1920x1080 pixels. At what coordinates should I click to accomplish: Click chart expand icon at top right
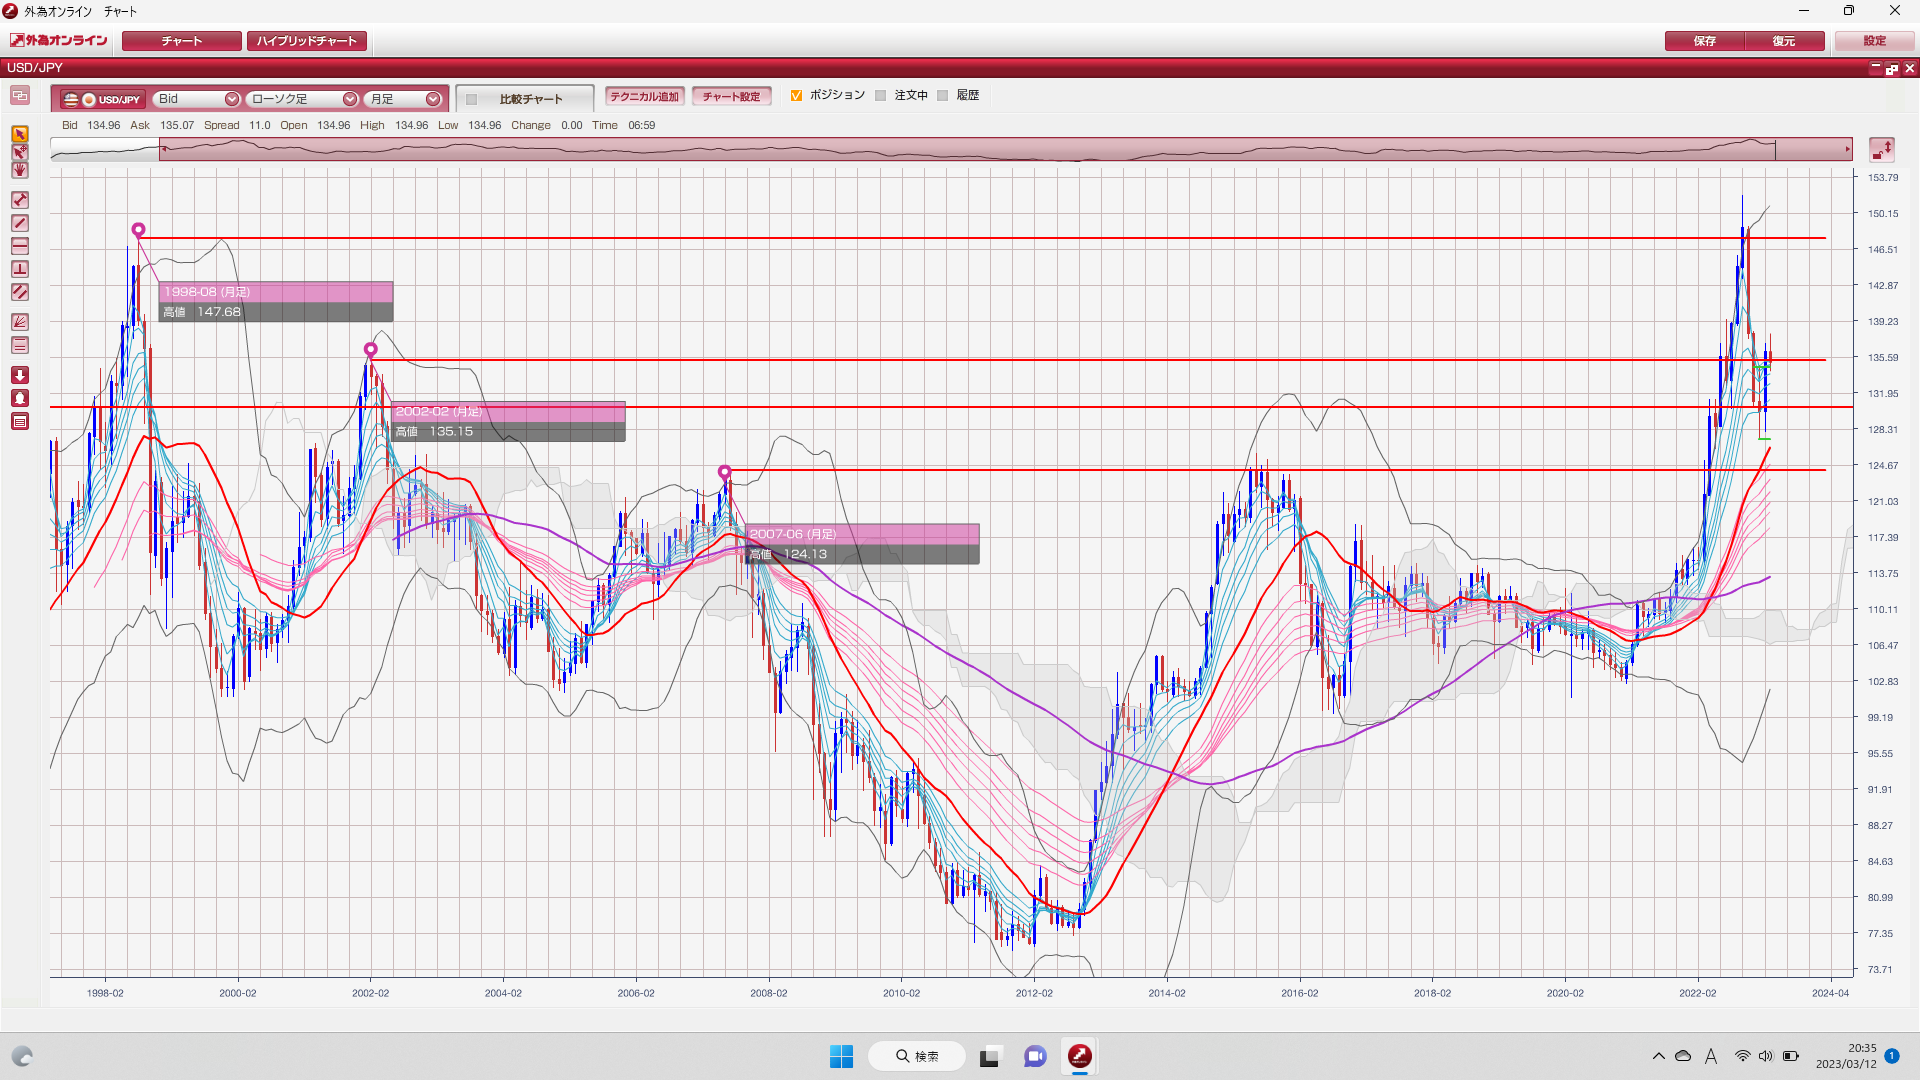point(1881,150)
